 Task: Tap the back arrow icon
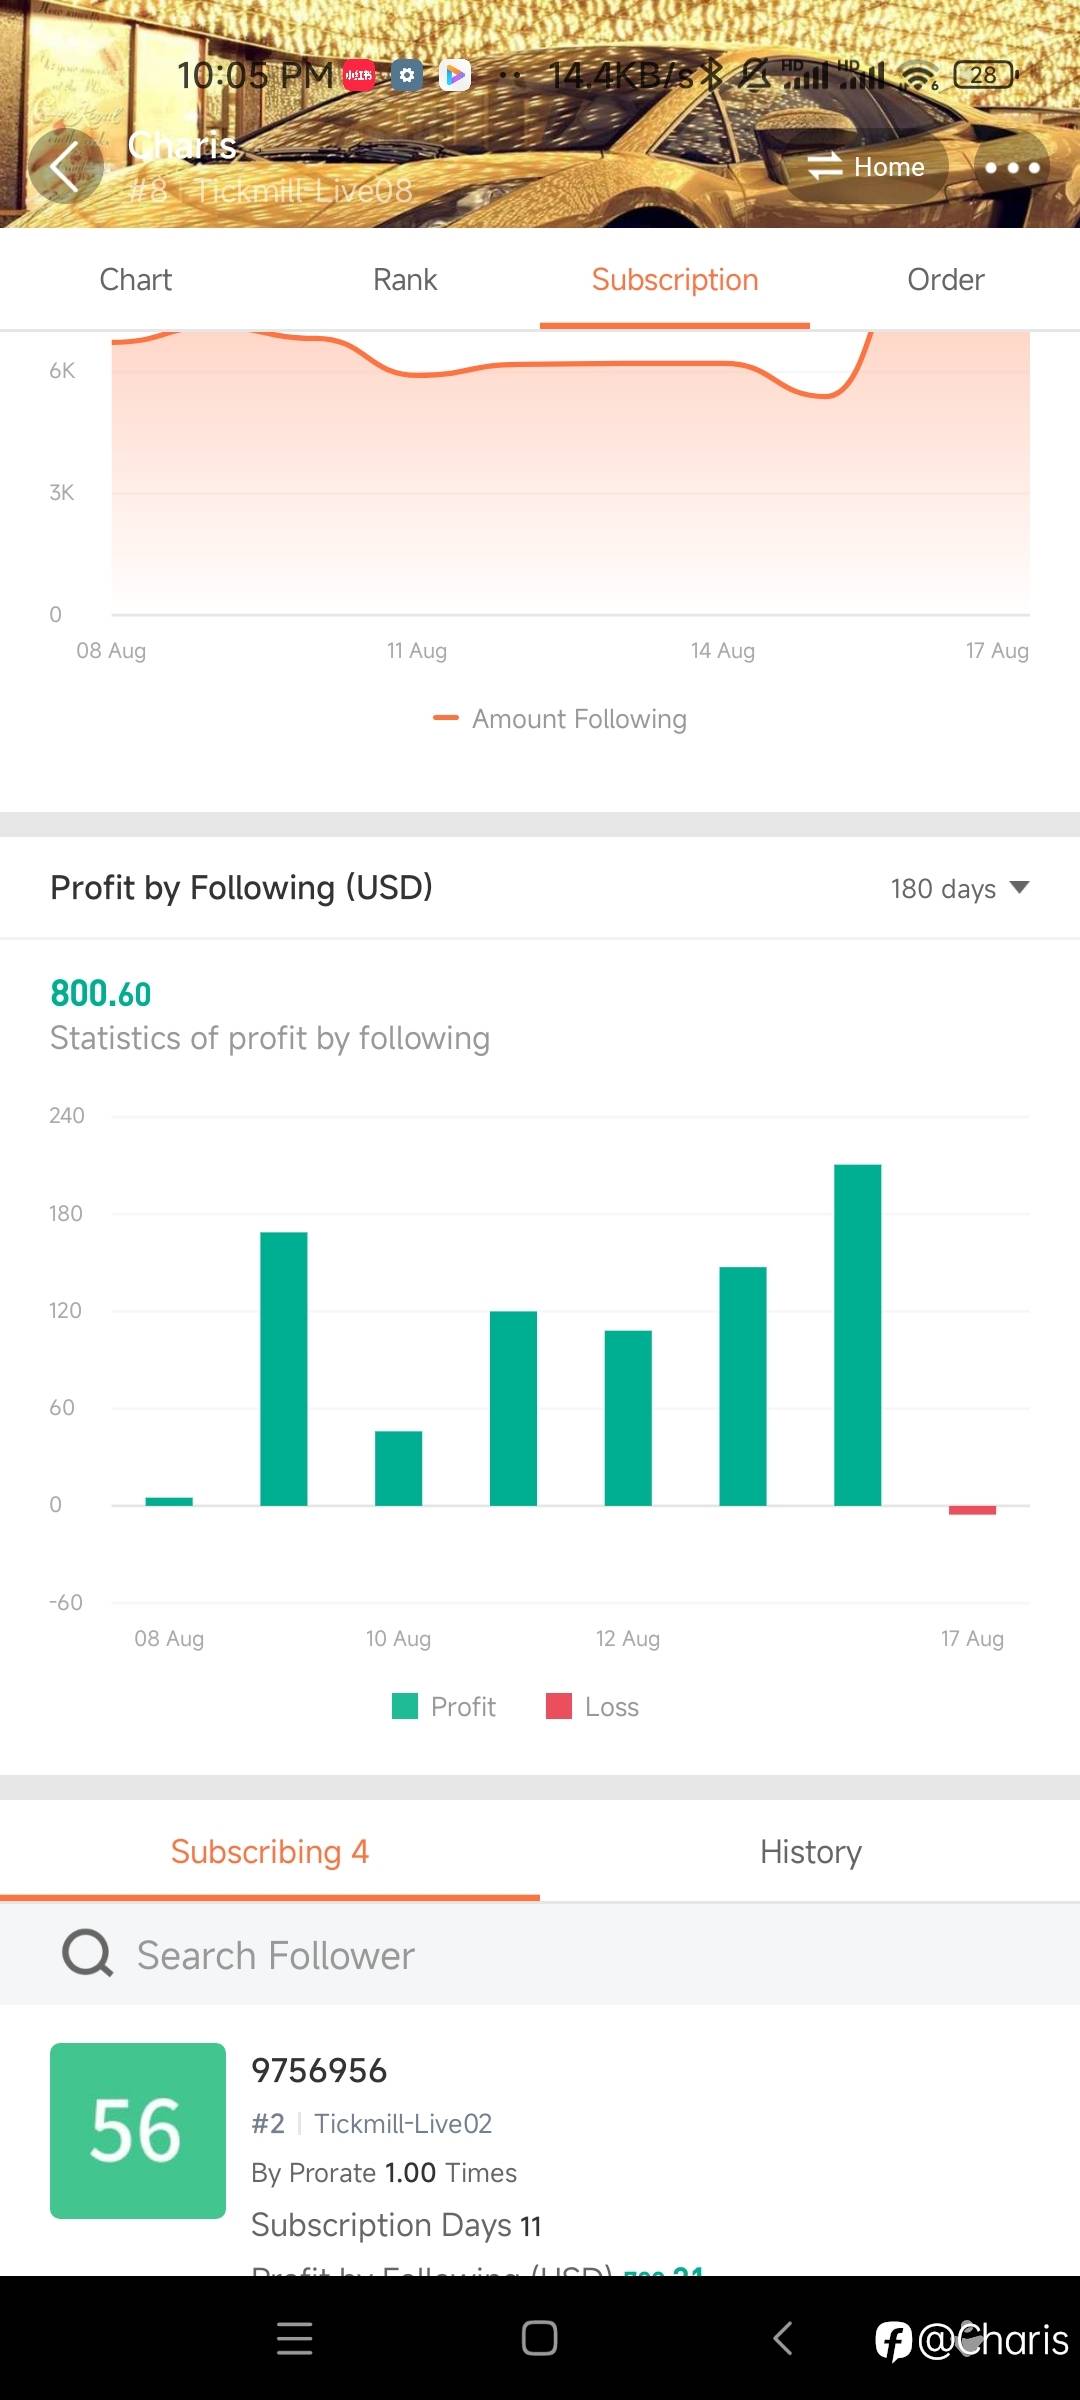click(x=65, y=166)
